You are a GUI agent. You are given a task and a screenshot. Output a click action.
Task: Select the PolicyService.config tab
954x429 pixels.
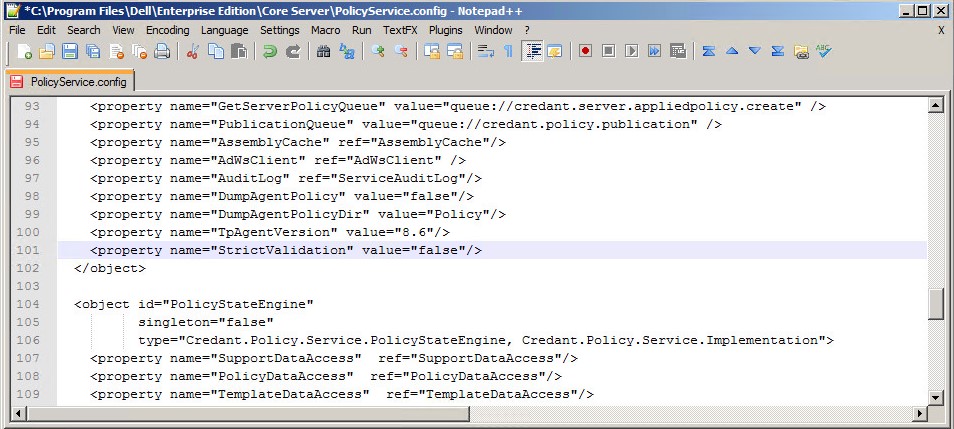(69, 82)
